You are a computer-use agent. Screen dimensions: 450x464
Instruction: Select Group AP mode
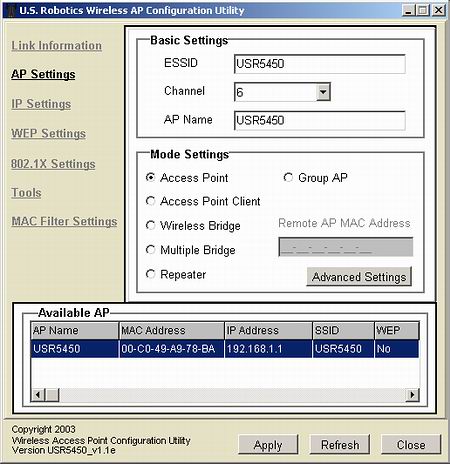pyautogui.click(x=288, y=177)
